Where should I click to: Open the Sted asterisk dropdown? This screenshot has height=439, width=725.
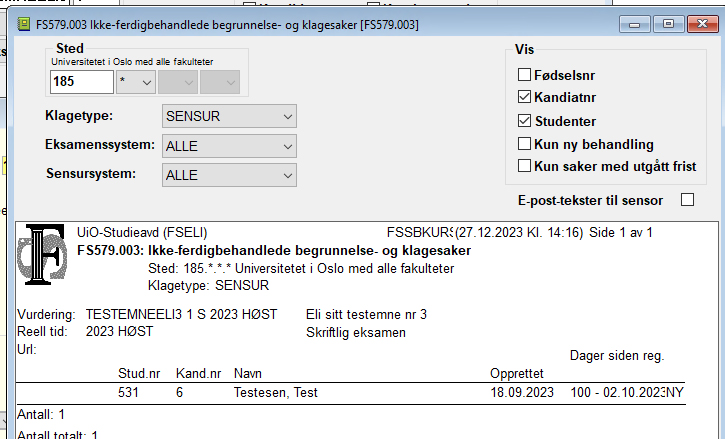coord(136,82)
